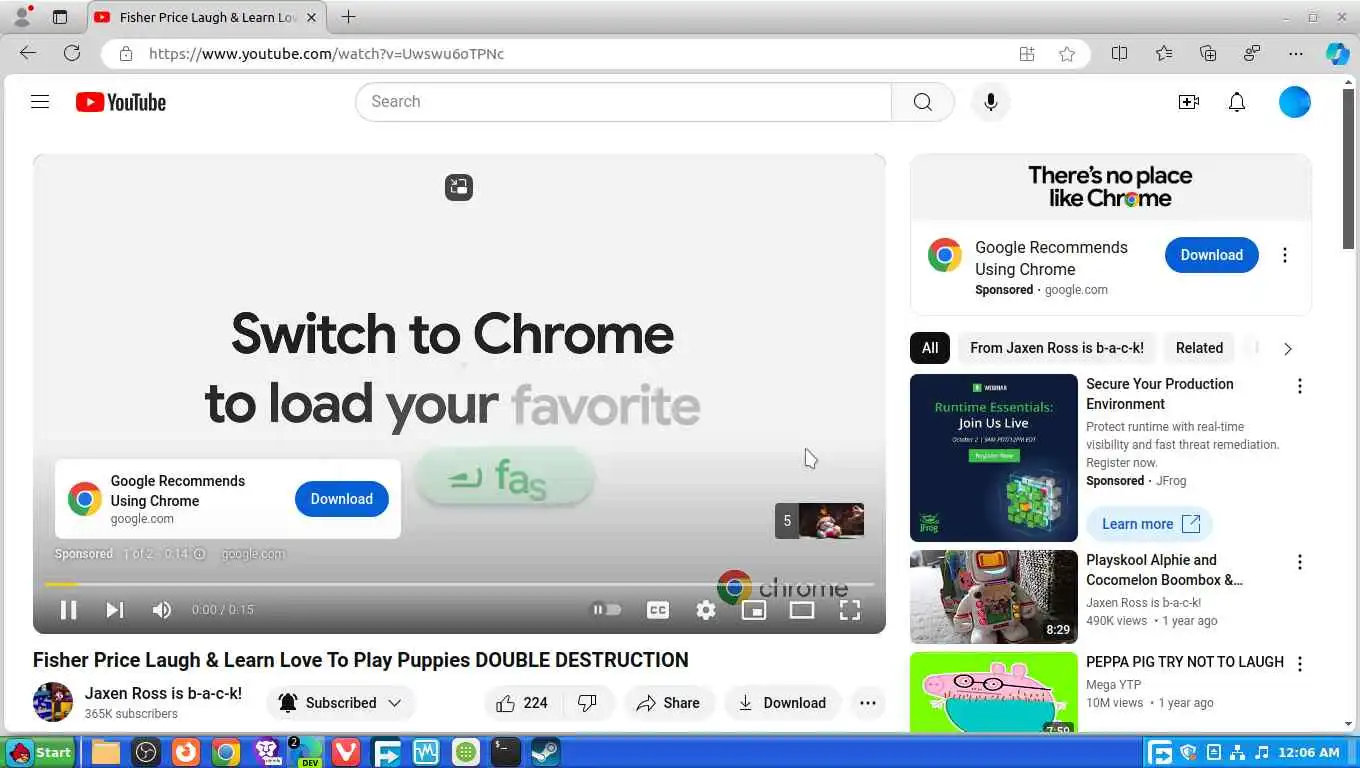This screenshot has width=1360, height=768.
Task: Download the video below the player
Action: pos(784,703)
